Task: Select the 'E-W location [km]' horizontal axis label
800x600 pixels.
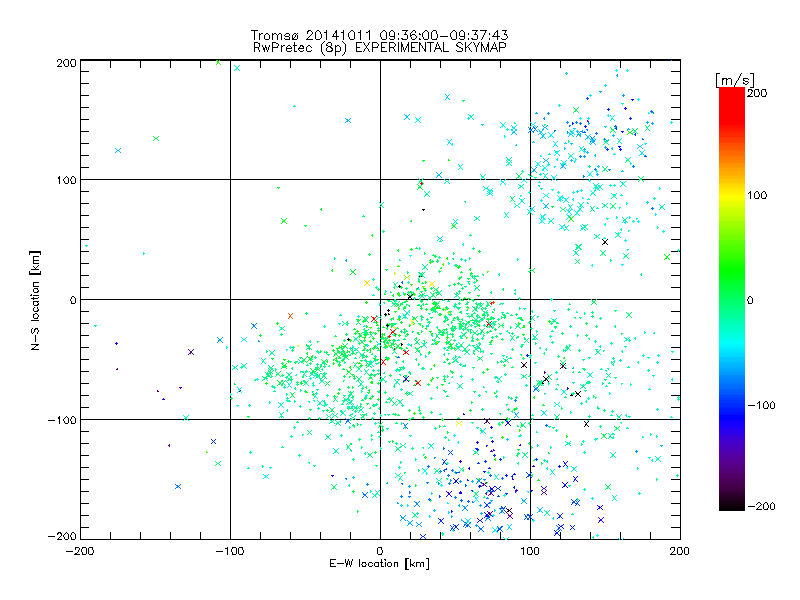Action: click(379, 564)
